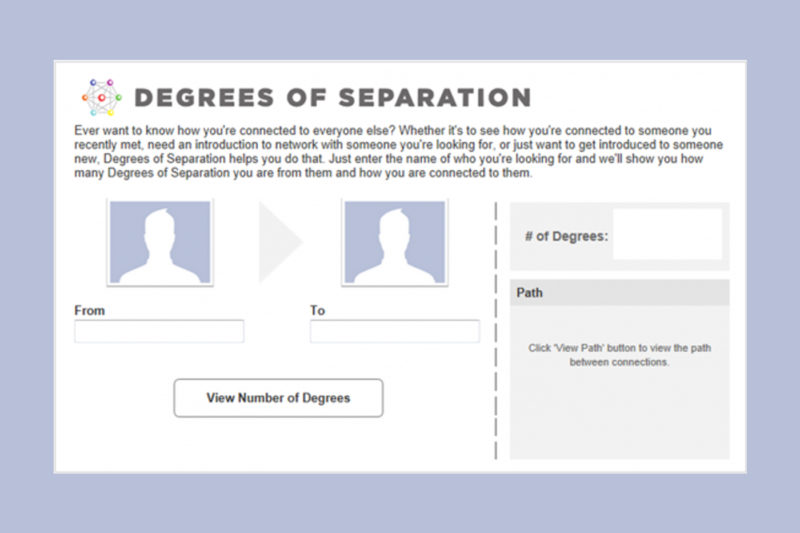Click the 'View Path' hint text
Image resolution: width=800 pixels, height=533 pixels.
619,355
